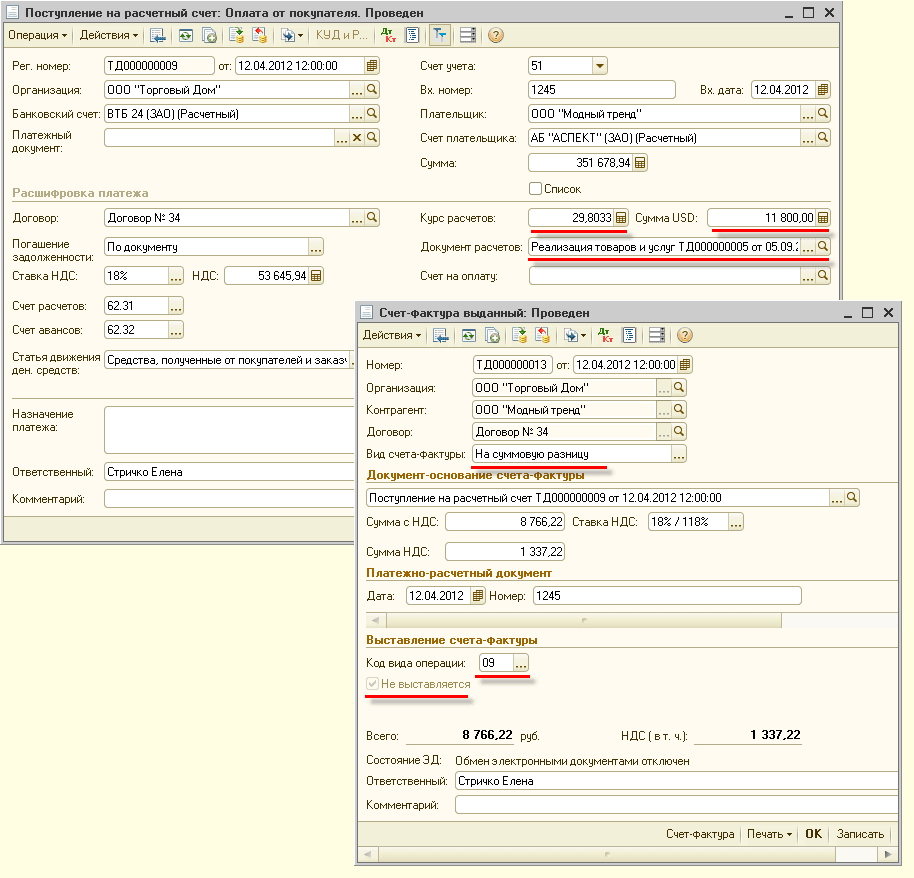Open the Операция menu
914x878 pixels.
pos(37,36)
